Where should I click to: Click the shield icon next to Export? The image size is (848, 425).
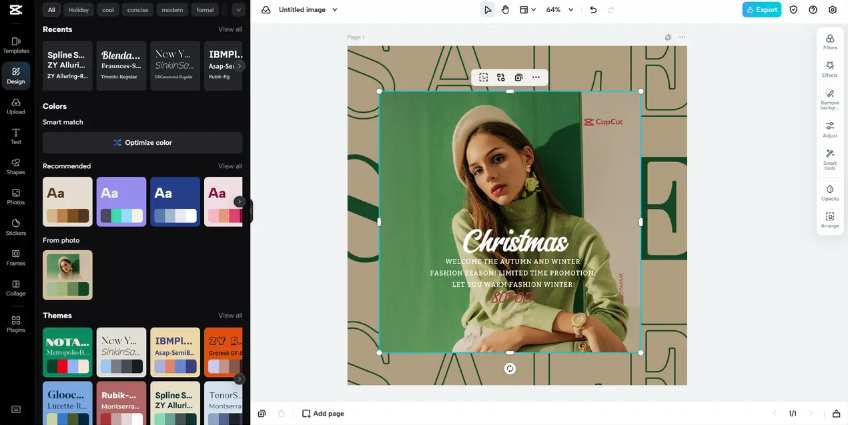pos(793,10)
